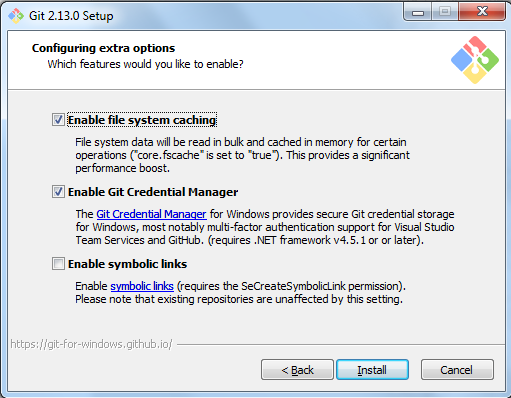
Task: Click the 'Enable Git Credential Manager' label text
Action: point(153,192)
